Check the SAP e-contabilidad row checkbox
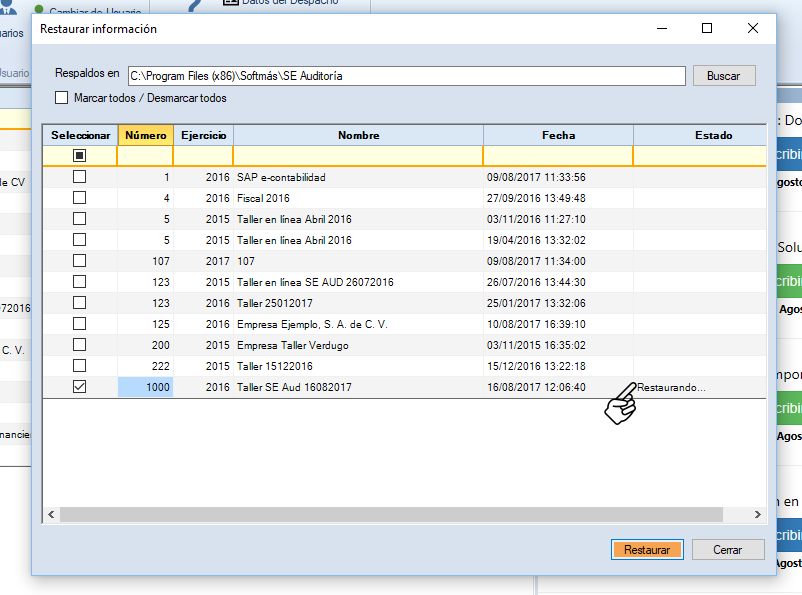The image size is (802, 595). coord(80,177)
